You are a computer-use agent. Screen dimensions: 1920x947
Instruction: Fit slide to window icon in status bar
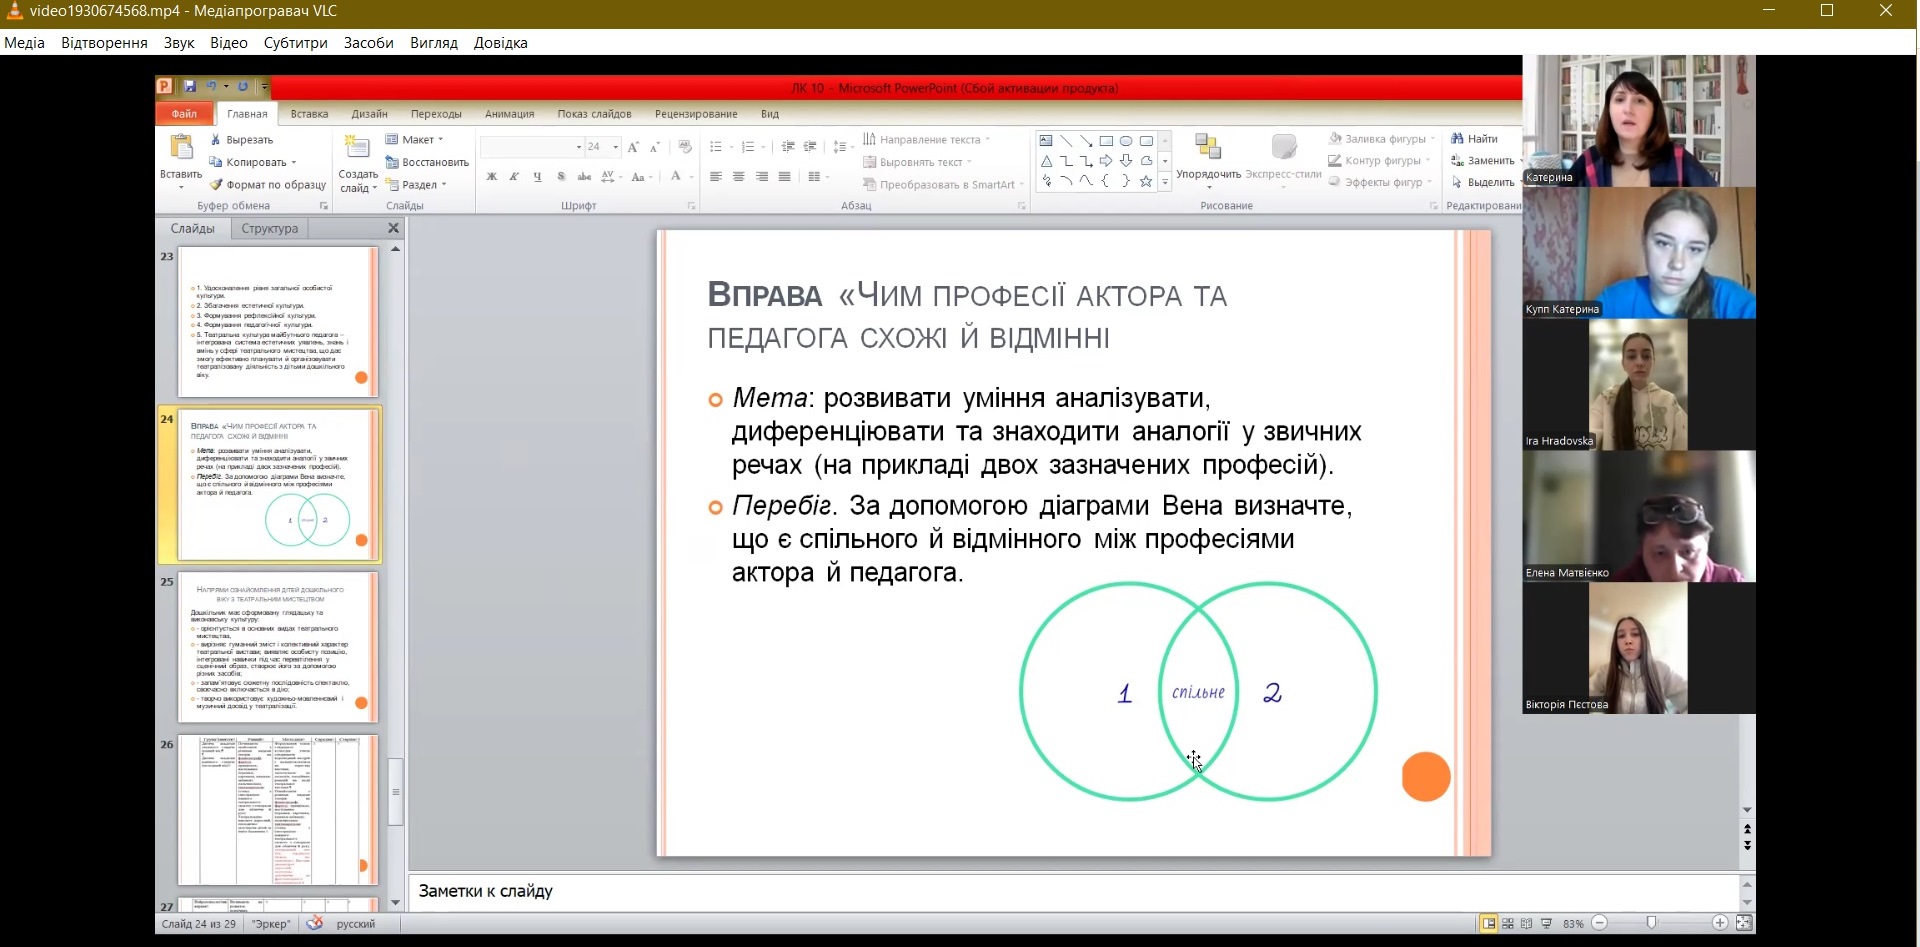click(x=1744, y=923)
